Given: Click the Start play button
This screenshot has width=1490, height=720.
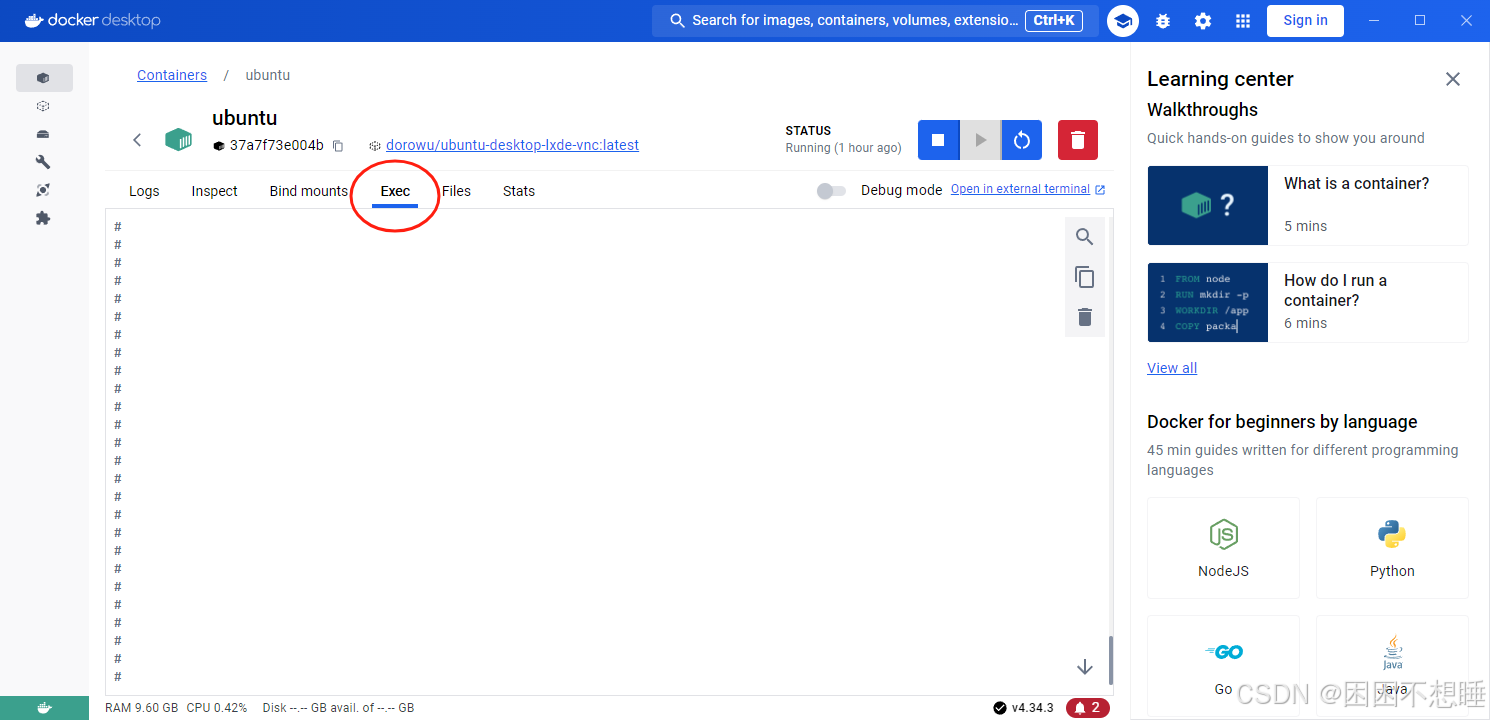Looking at the screenshot, I should coord(980,140).
